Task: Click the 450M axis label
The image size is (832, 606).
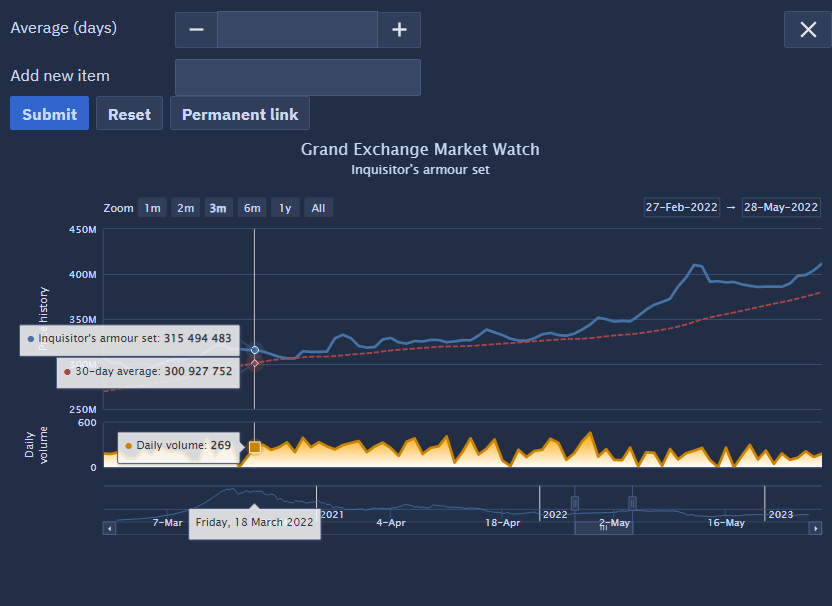Action: tap(83, 230)
